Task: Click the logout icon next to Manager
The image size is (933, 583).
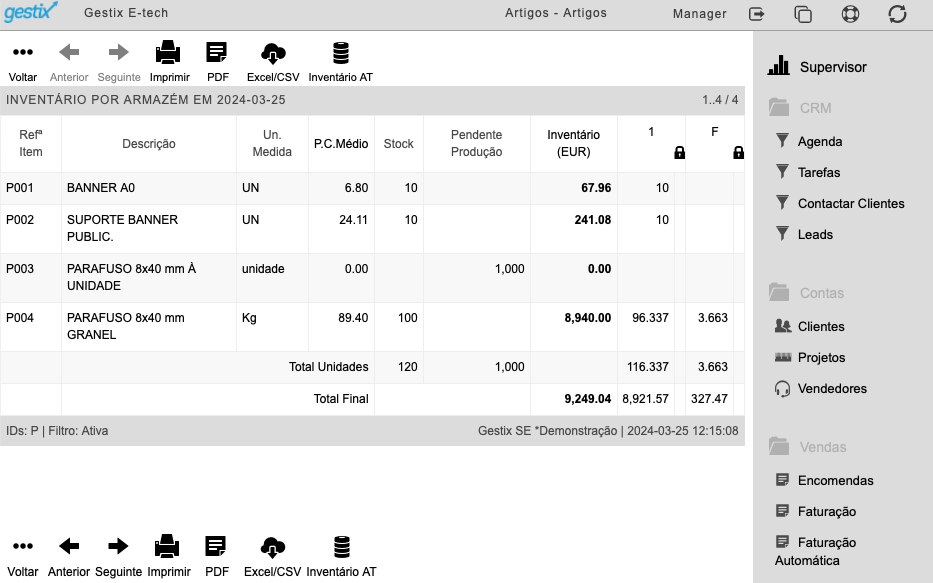Action: click(756, 14)
